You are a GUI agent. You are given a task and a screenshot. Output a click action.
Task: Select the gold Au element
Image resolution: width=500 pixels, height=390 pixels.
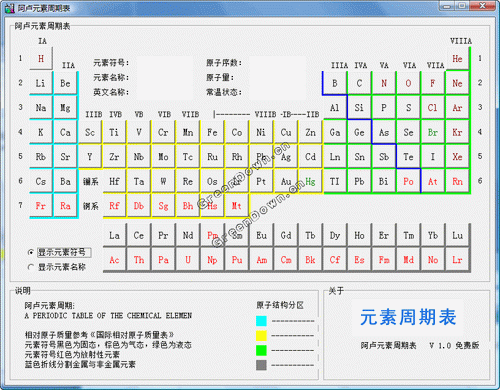[x=286, y=181]
